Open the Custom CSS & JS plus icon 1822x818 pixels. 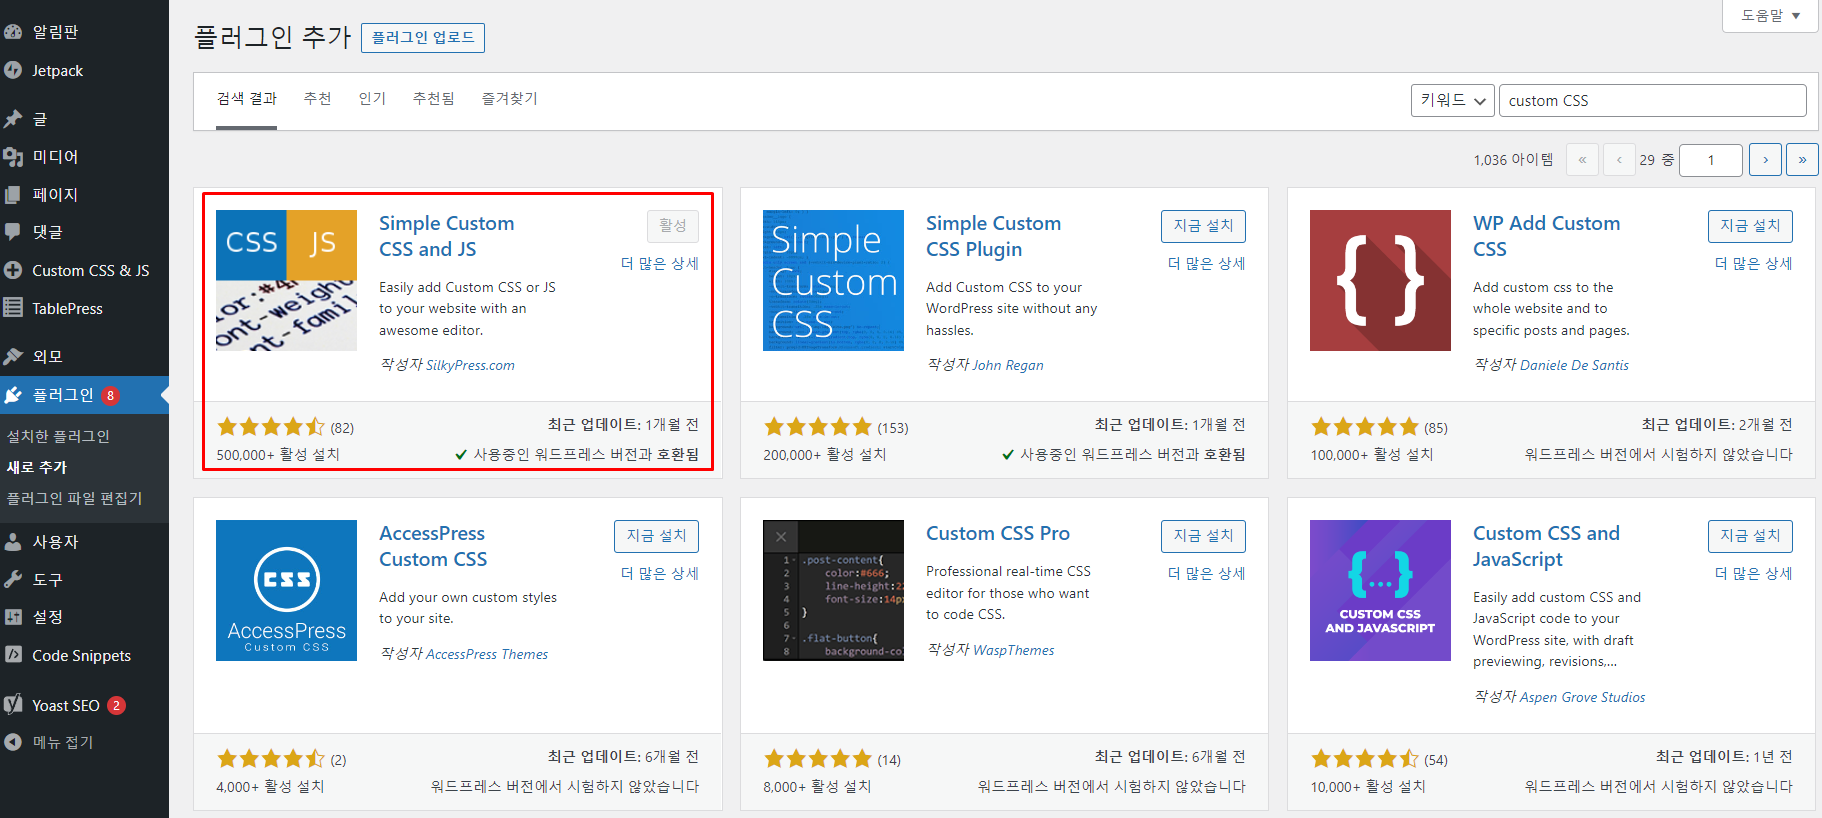click(13, 270)
